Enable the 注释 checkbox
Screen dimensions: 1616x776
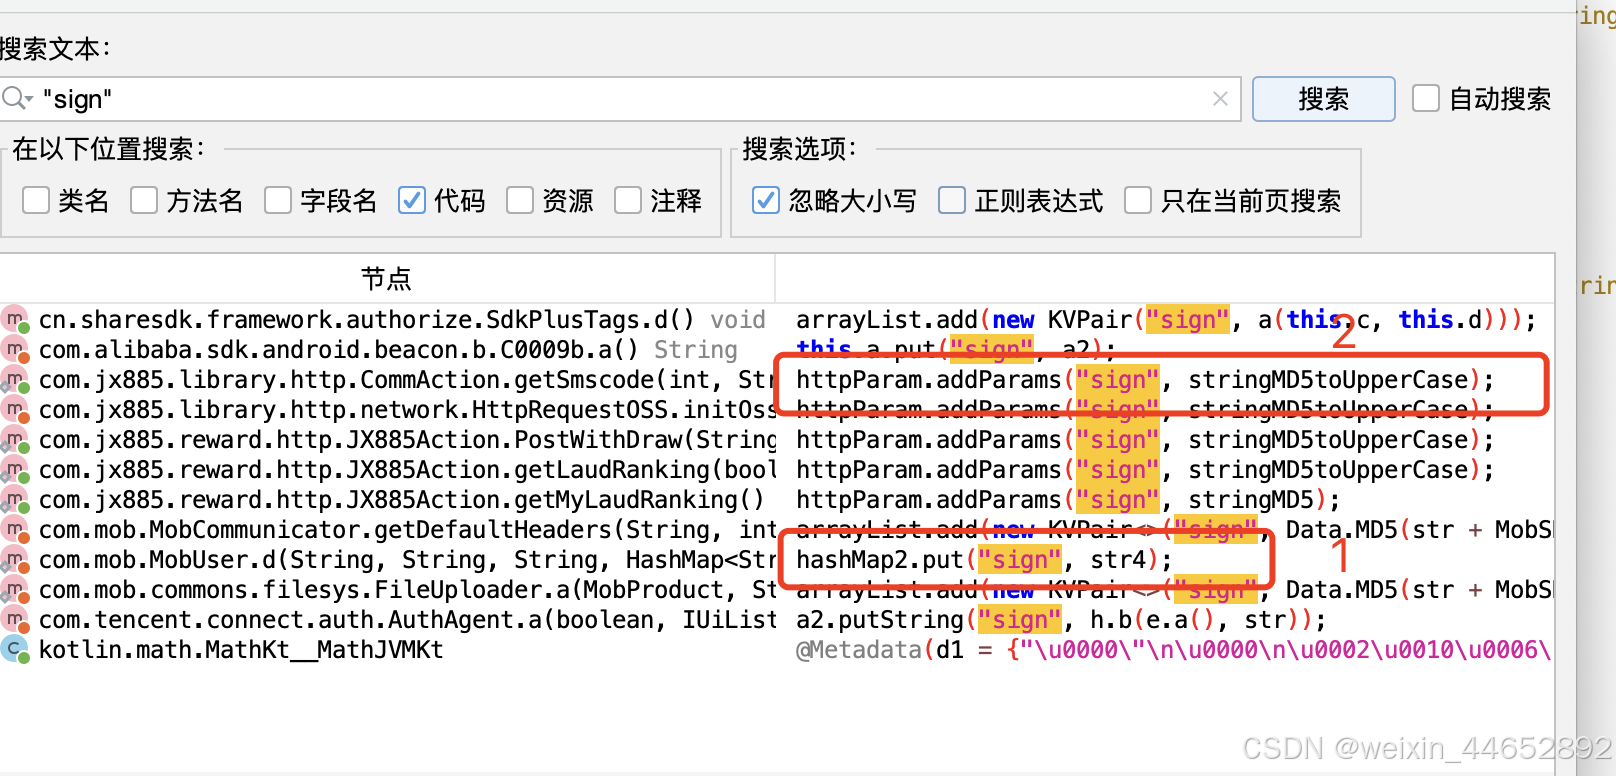[628, 200]
